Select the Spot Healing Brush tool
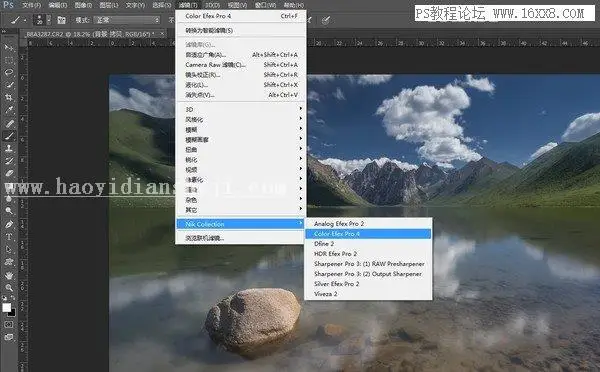 pos(9,123)
